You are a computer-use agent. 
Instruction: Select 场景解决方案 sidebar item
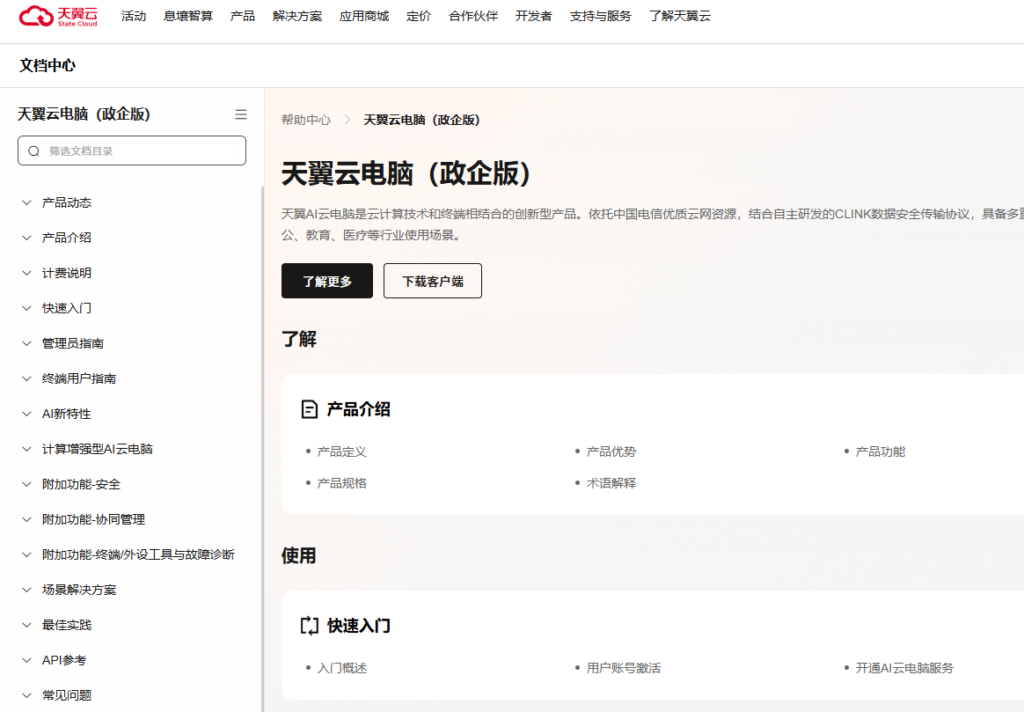click(79, 590)
